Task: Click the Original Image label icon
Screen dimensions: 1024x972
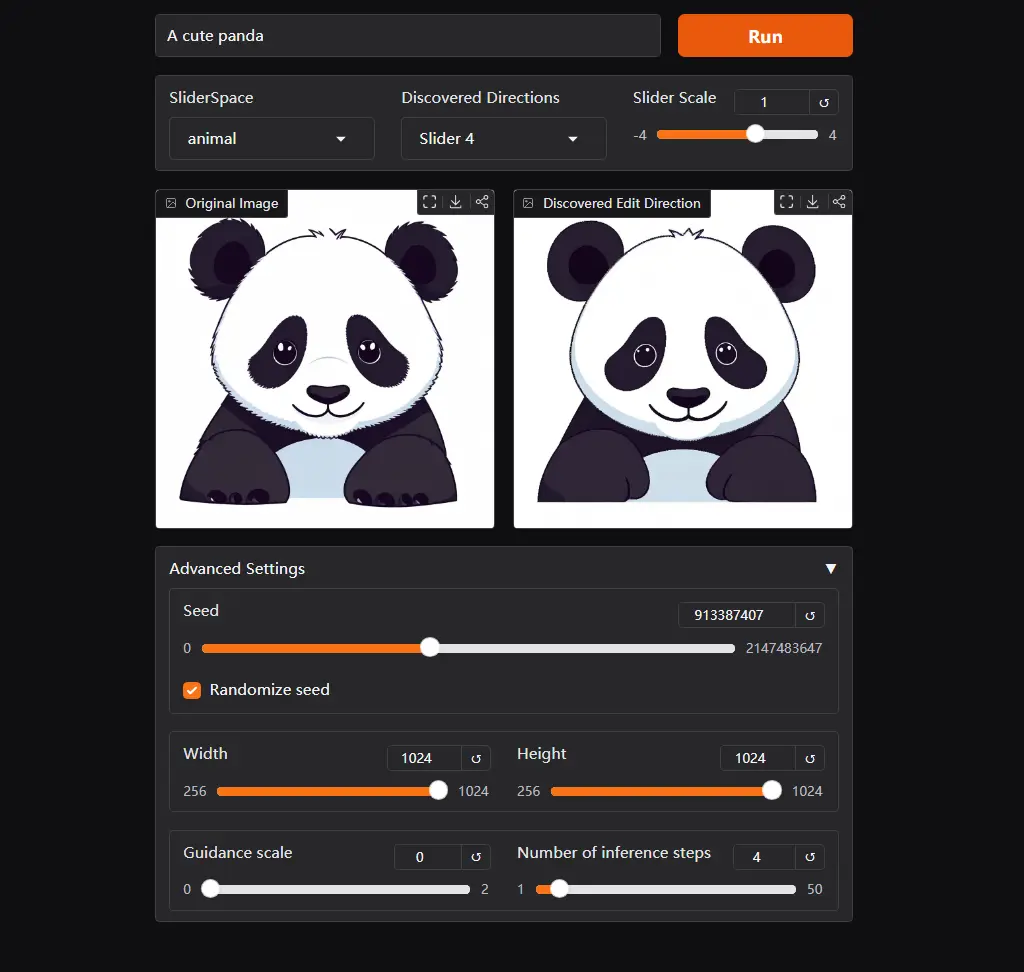Action: 171,203
